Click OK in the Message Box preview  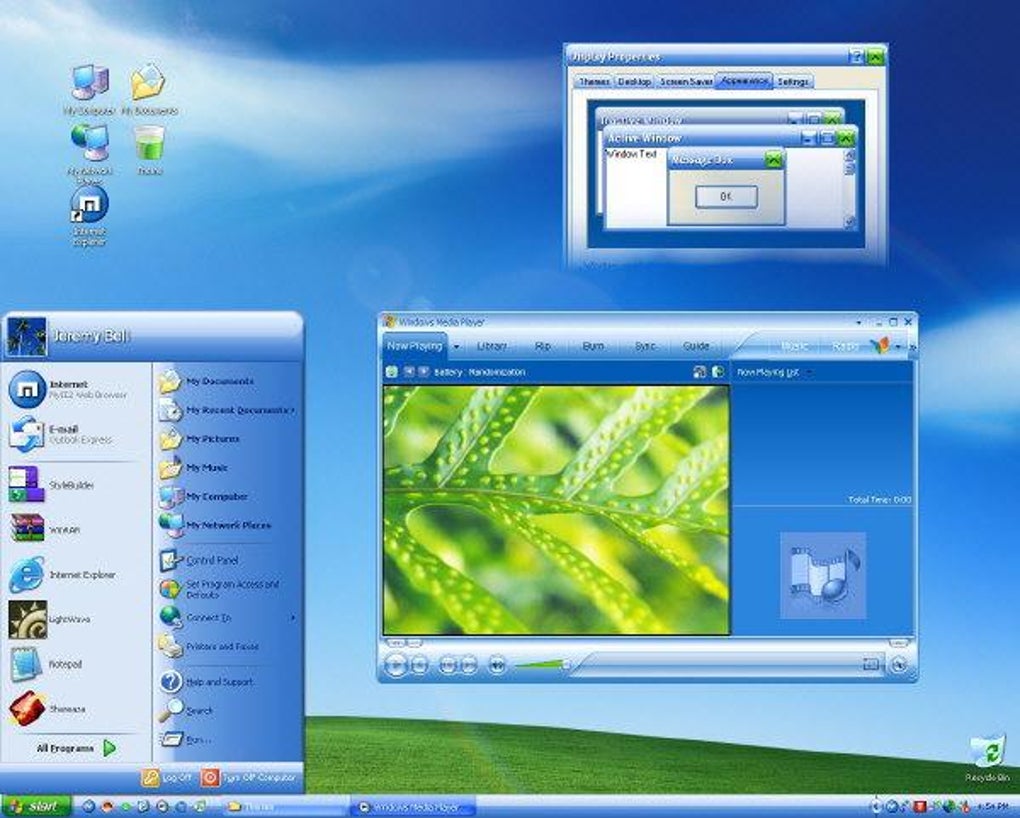click(x=726, y=197)
